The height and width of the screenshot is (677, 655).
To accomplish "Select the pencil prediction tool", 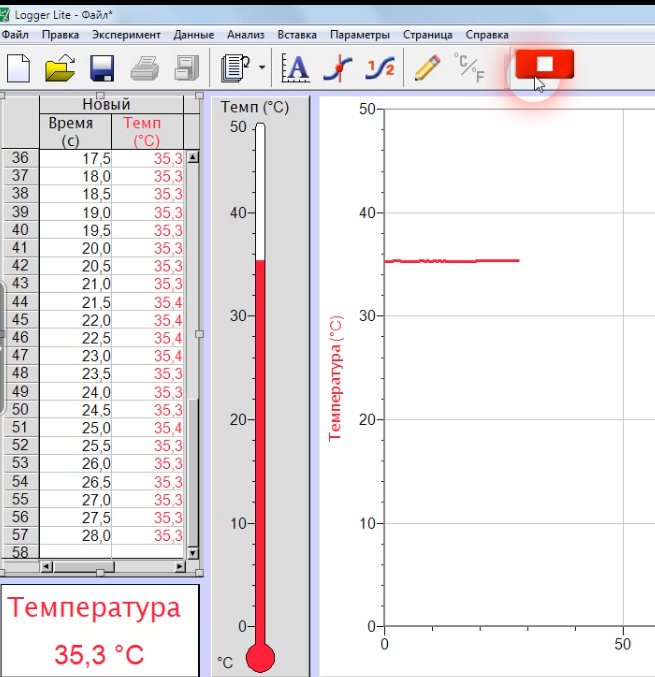I will (x=425, y=68).
